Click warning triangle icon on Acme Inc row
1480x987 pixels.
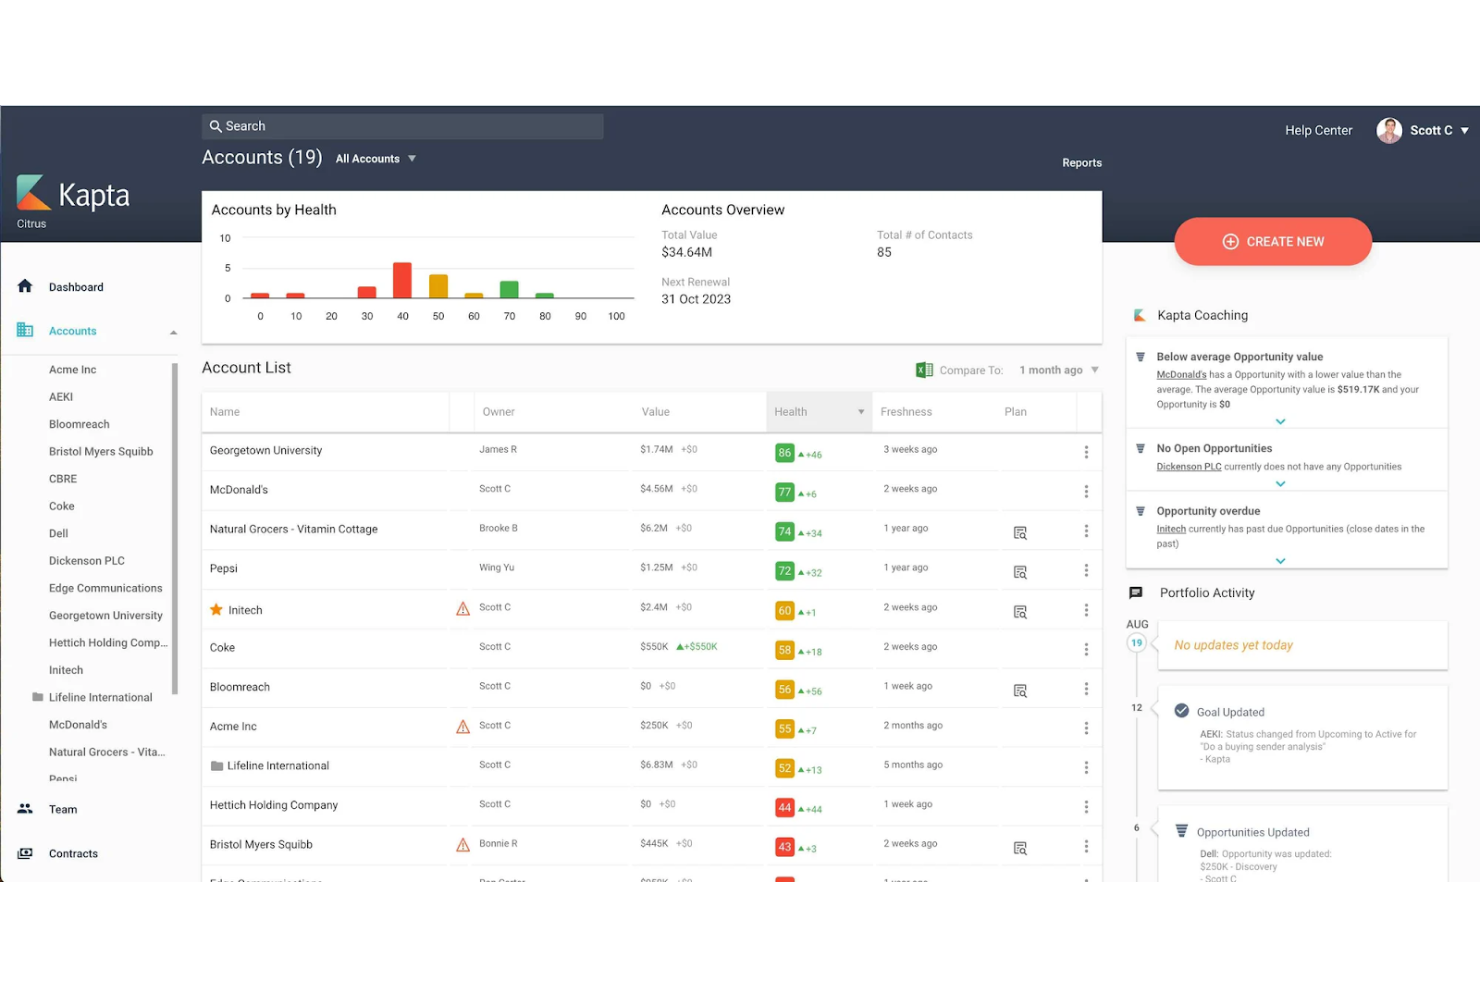tap(463, 727)
